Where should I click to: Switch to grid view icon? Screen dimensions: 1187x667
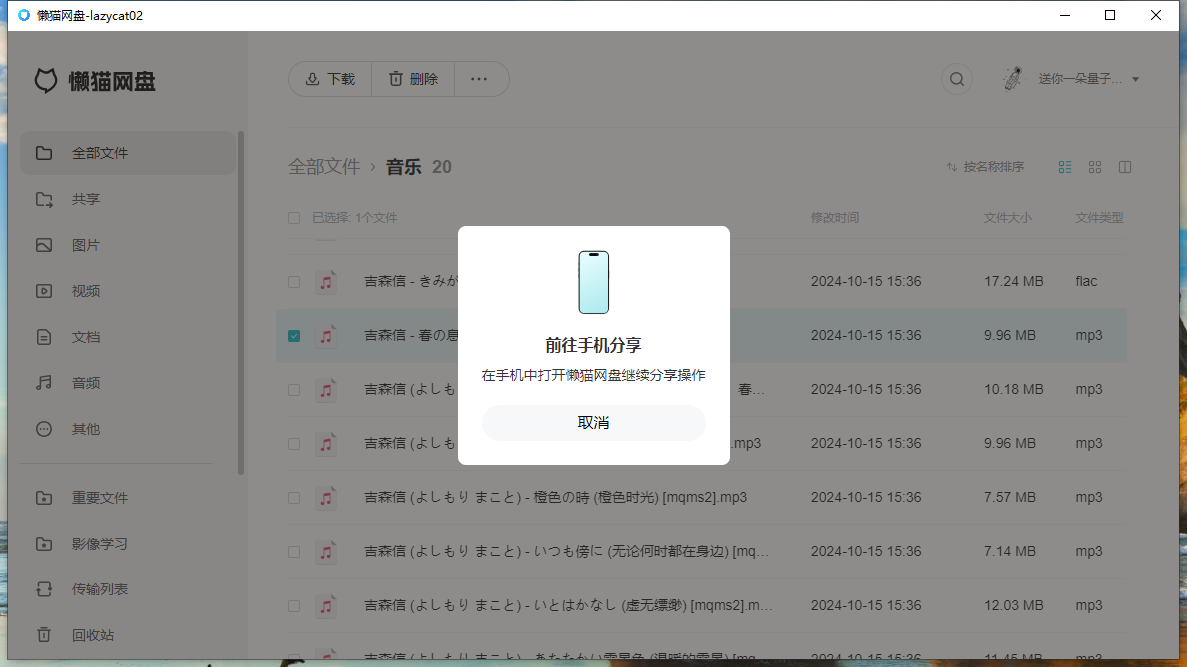(x=1095, y=167)
